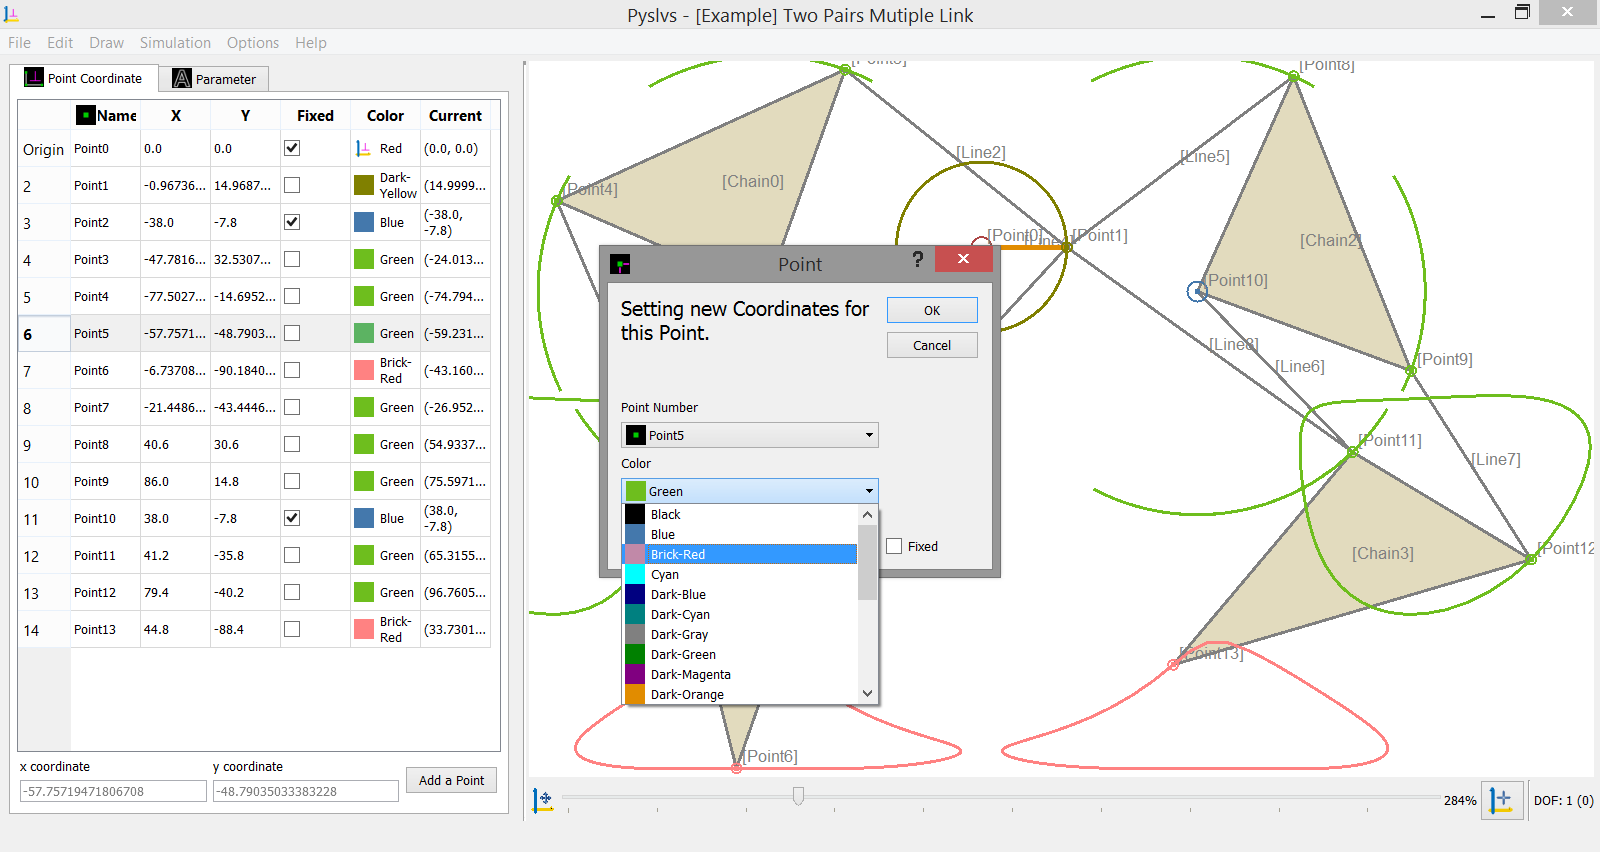Select Dark-Green in color list

(x=740, y=654)
